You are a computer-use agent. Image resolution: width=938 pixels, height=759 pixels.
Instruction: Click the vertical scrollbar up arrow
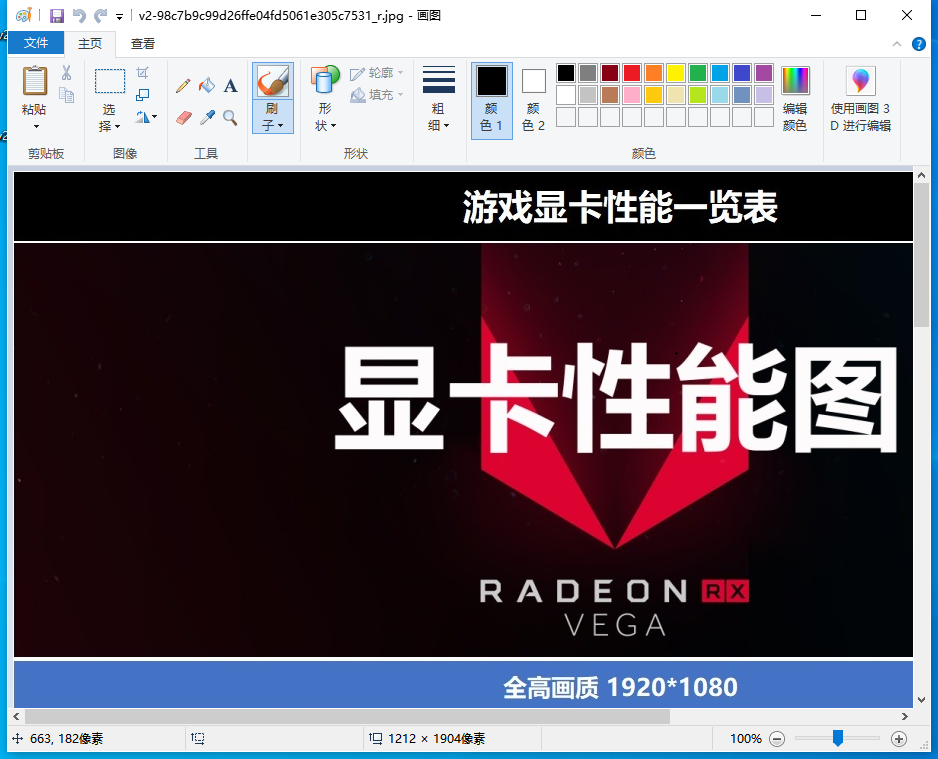pos(921,176)
